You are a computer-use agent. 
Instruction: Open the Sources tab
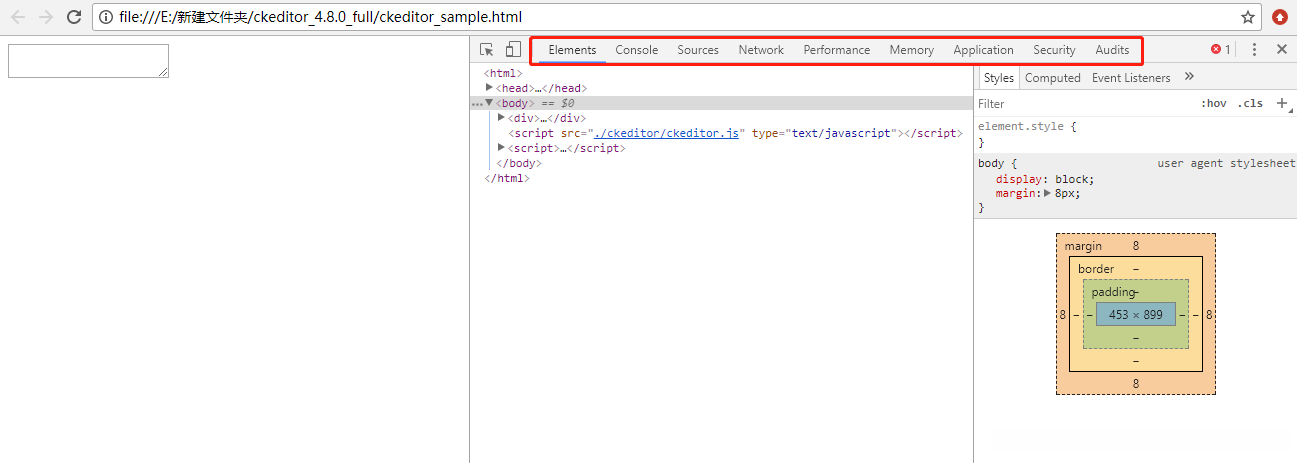pos(698,50)
